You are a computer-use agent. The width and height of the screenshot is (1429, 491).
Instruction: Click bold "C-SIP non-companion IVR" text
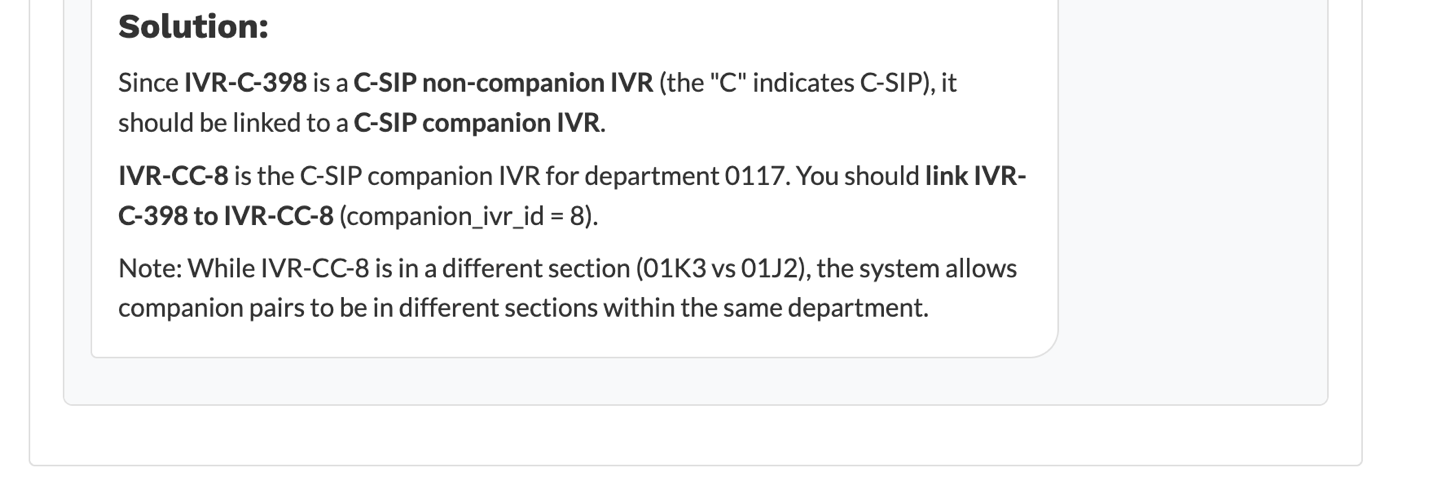[502, 83]
